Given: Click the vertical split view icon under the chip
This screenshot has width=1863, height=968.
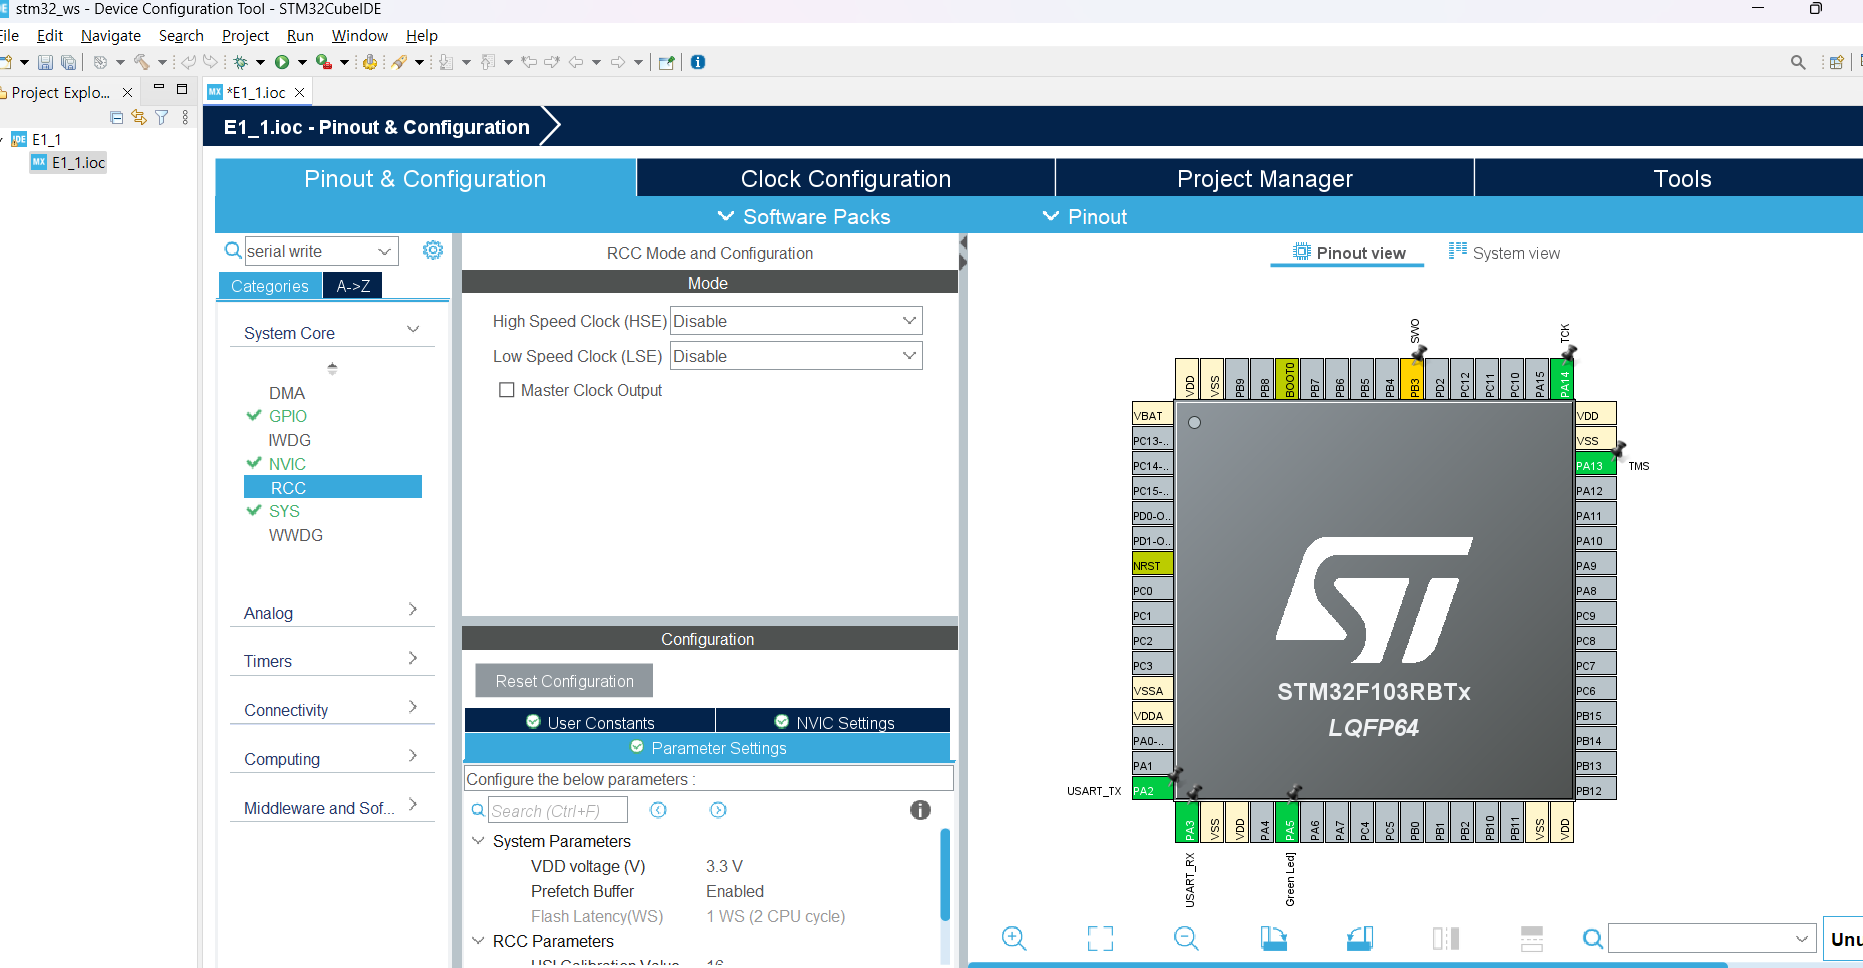Looking at the screenshot, I should click(x=1446, y=938).
